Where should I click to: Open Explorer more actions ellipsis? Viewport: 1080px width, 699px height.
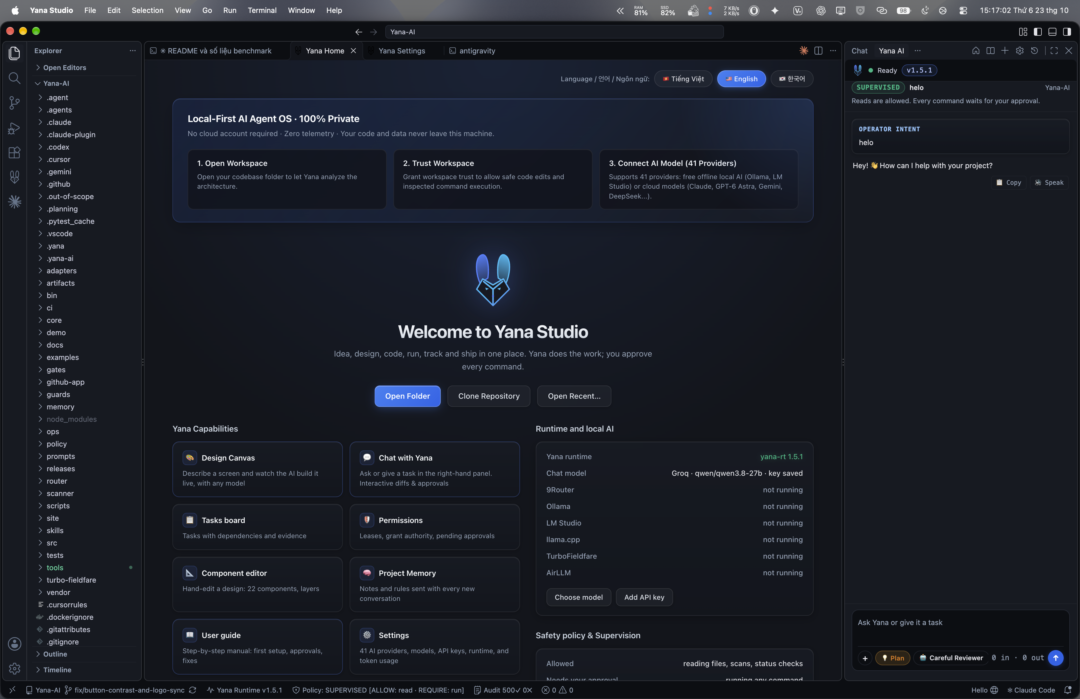[x=132, y=50]
